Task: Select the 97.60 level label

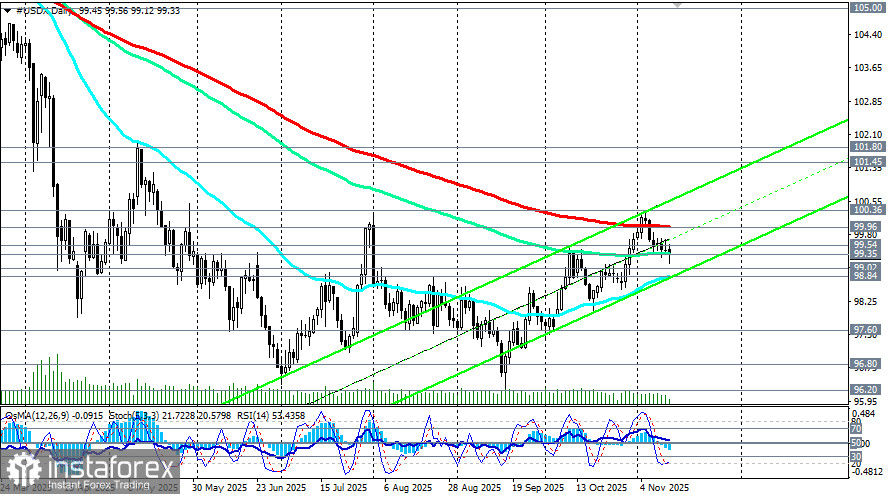Action: pyautogui.click(x=867, y=330)
